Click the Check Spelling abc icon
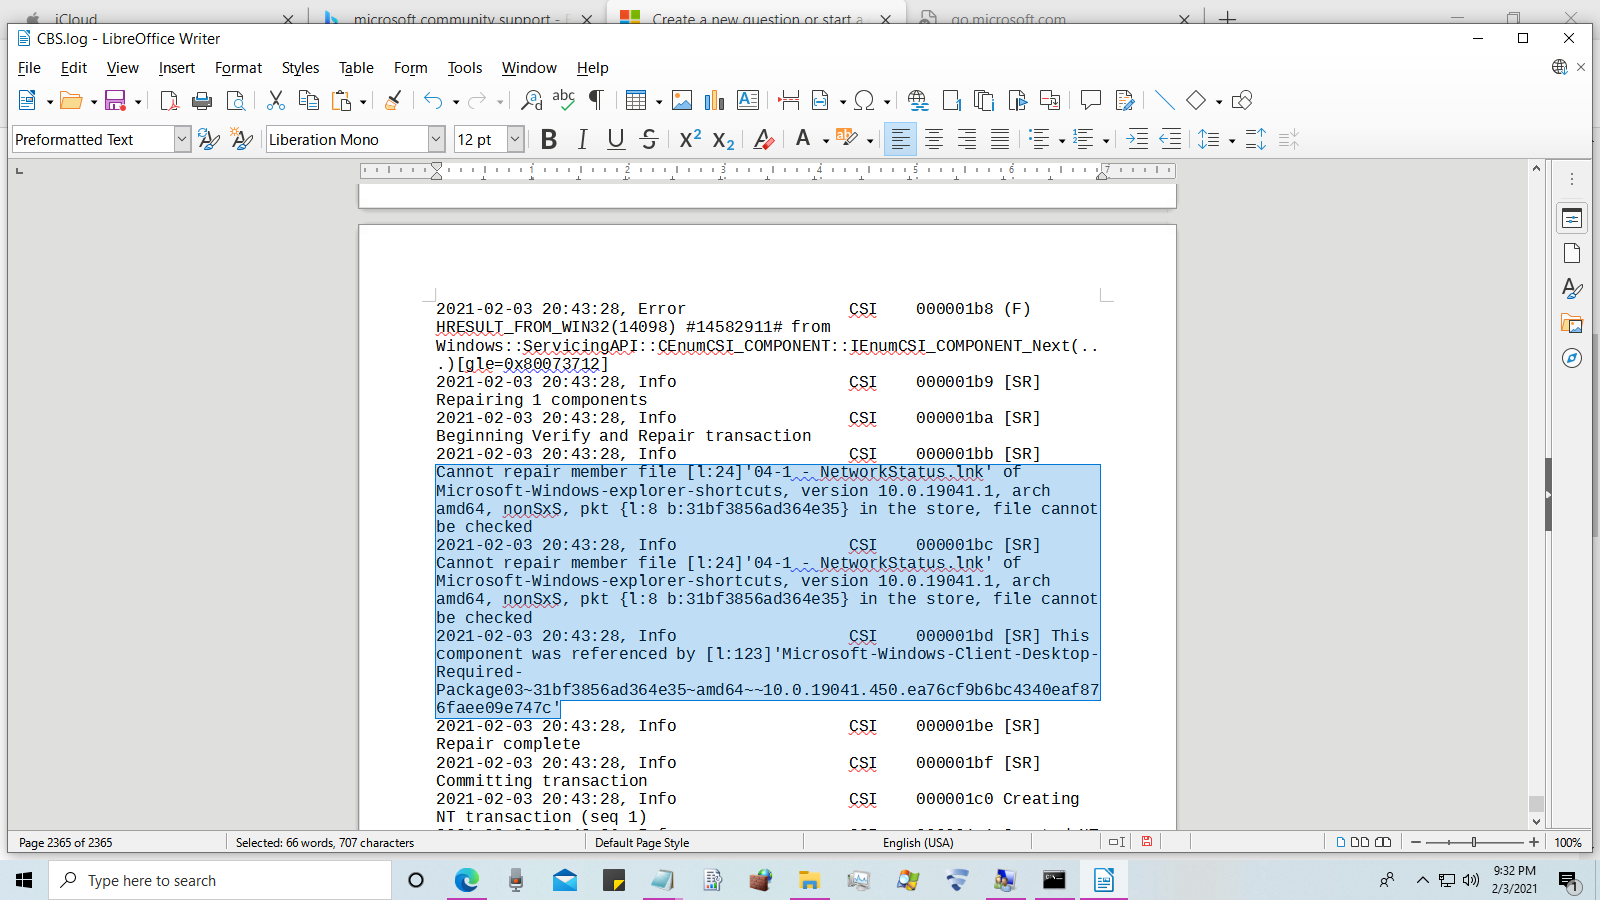 [x=564, y=100]
